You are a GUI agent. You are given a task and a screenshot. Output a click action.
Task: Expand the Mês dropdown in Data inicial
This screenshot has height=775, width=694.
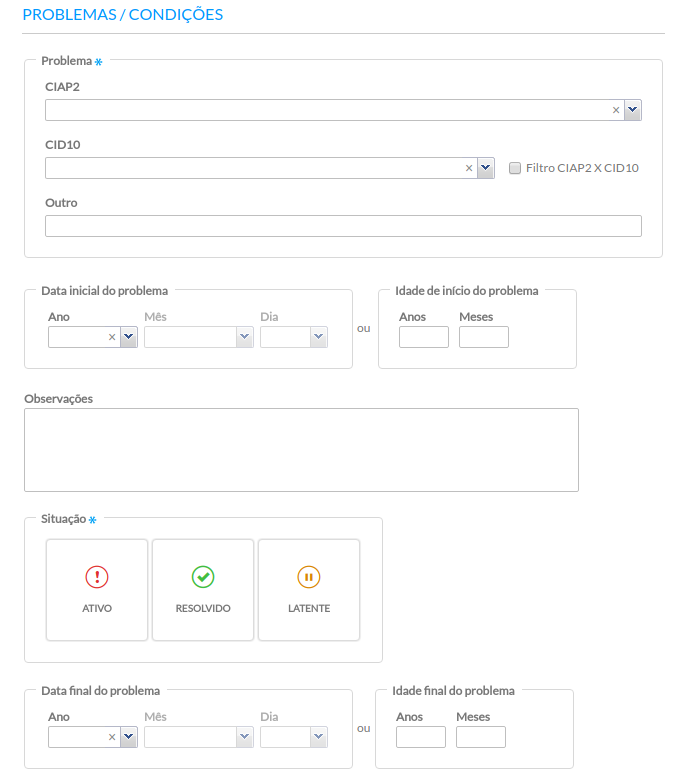tap(245, 337)
